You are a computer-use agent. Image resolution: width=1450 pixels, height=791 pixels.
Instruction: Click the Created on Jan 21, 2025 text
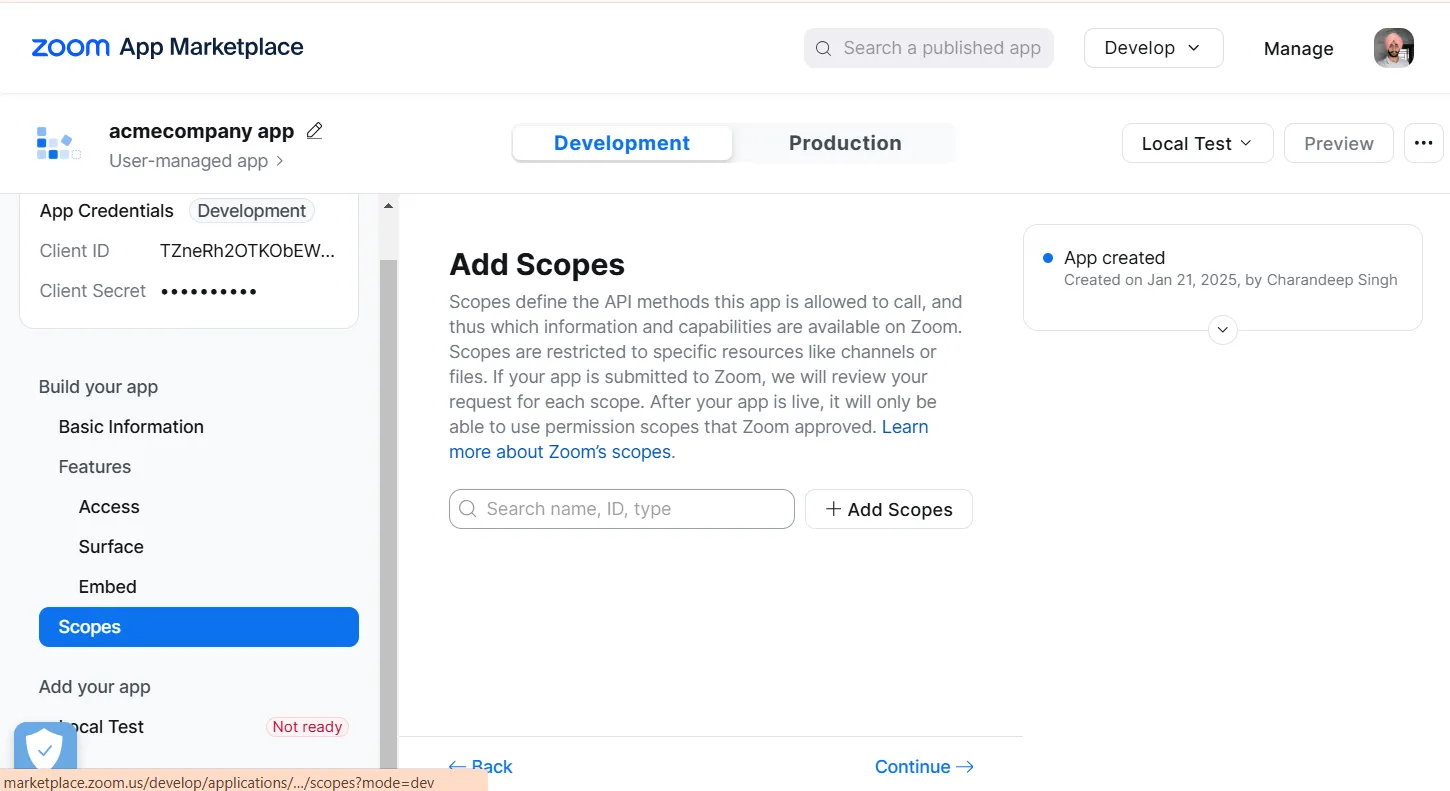click(x=1231, y=280)
